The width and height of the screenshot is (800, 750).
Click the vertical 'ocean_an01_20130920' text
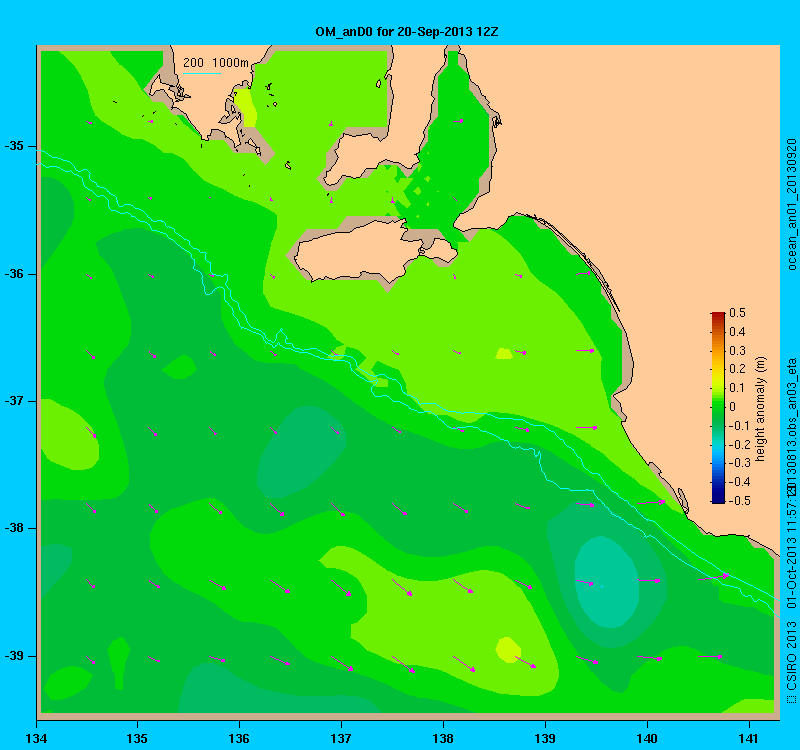[x=791, y=204]
